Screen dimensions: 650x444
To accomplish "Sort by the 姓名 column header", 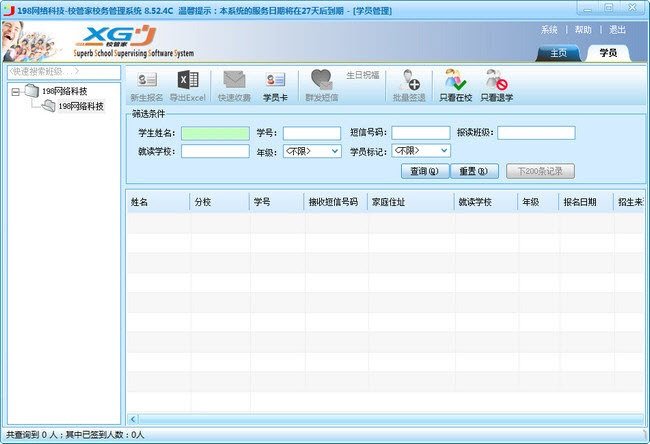I will [158, 202].
